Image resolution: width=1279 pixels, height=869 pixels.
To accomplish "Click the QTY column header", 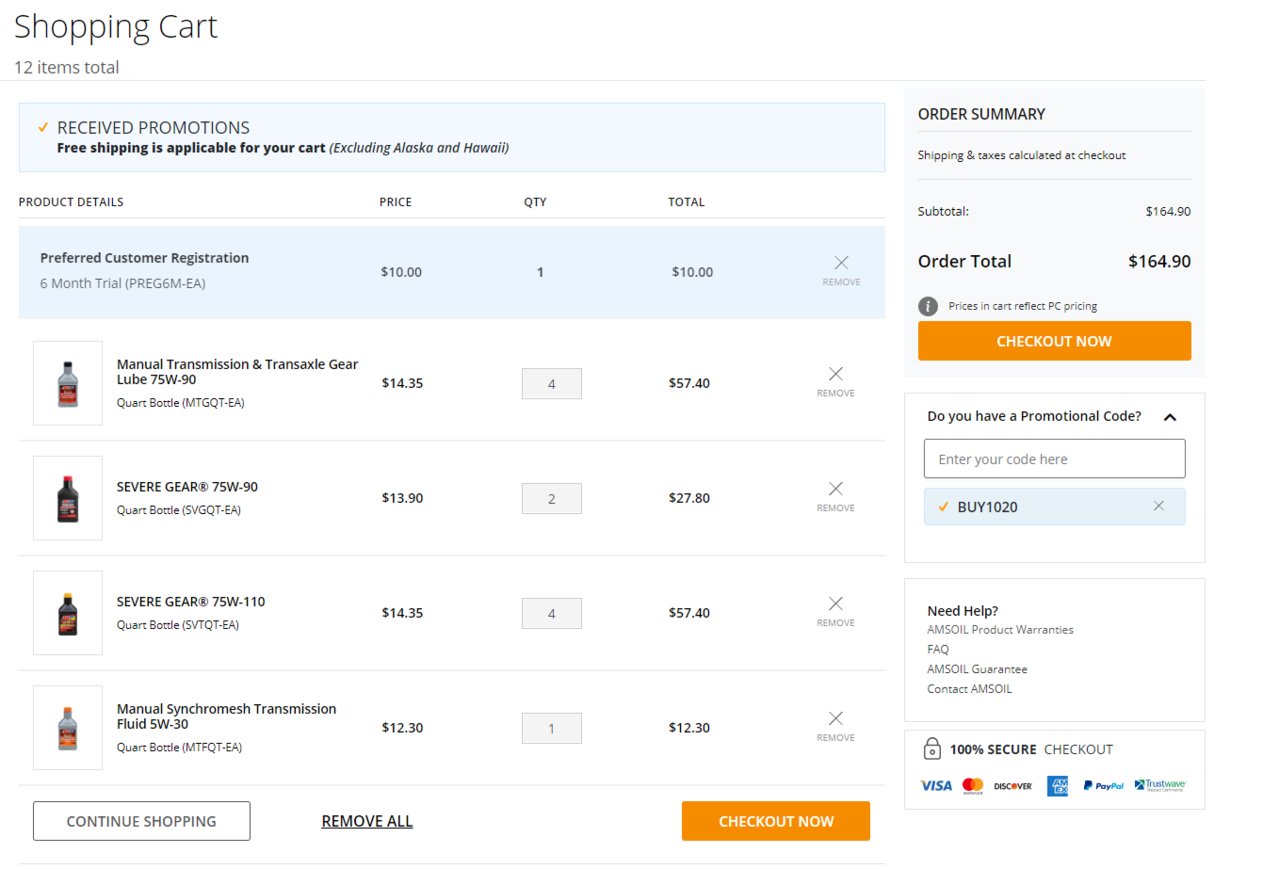I will pos(535,202).
